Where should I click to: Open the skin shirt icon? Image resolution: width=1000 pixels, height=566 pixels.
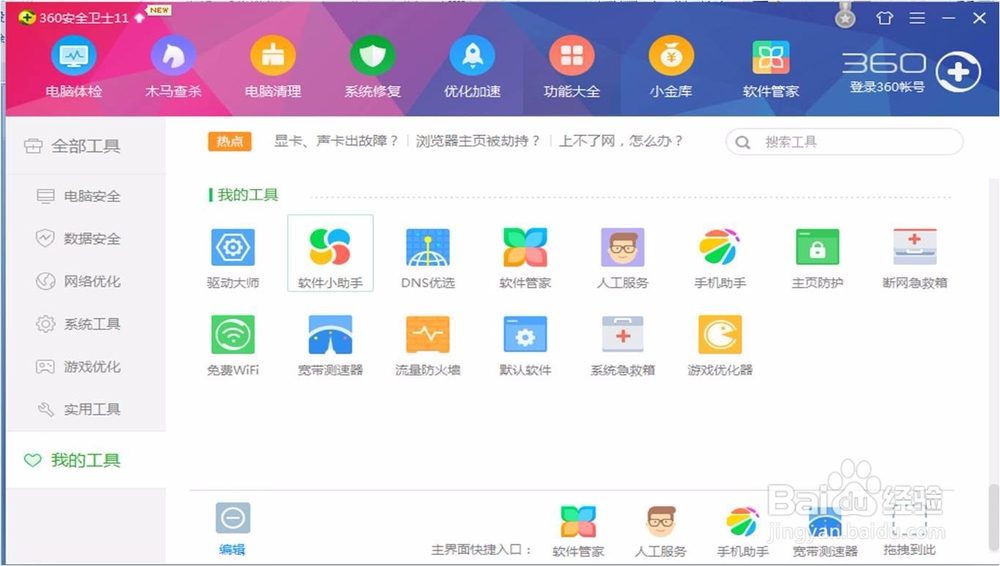click(885, 18)
